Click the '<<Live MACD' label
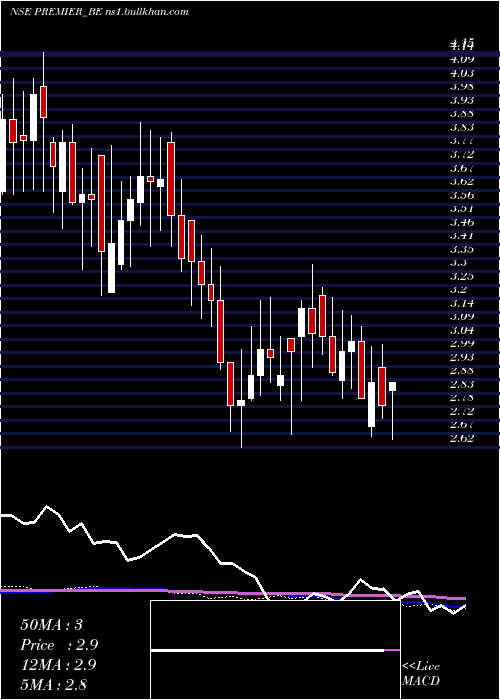Image resolution: width=500 pixels, height=700 pixels. 421,674
